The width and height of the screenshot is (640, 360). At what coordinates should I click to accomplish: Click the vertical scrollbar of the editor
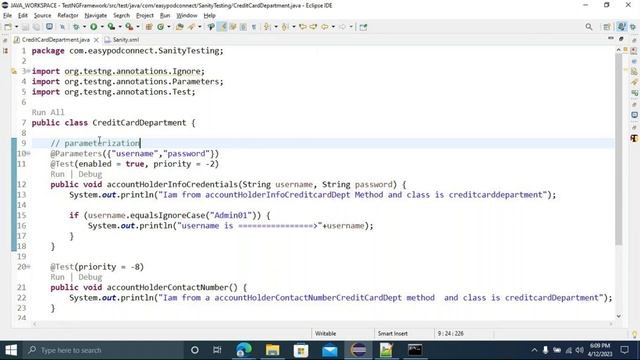click(x=619, y=149)
